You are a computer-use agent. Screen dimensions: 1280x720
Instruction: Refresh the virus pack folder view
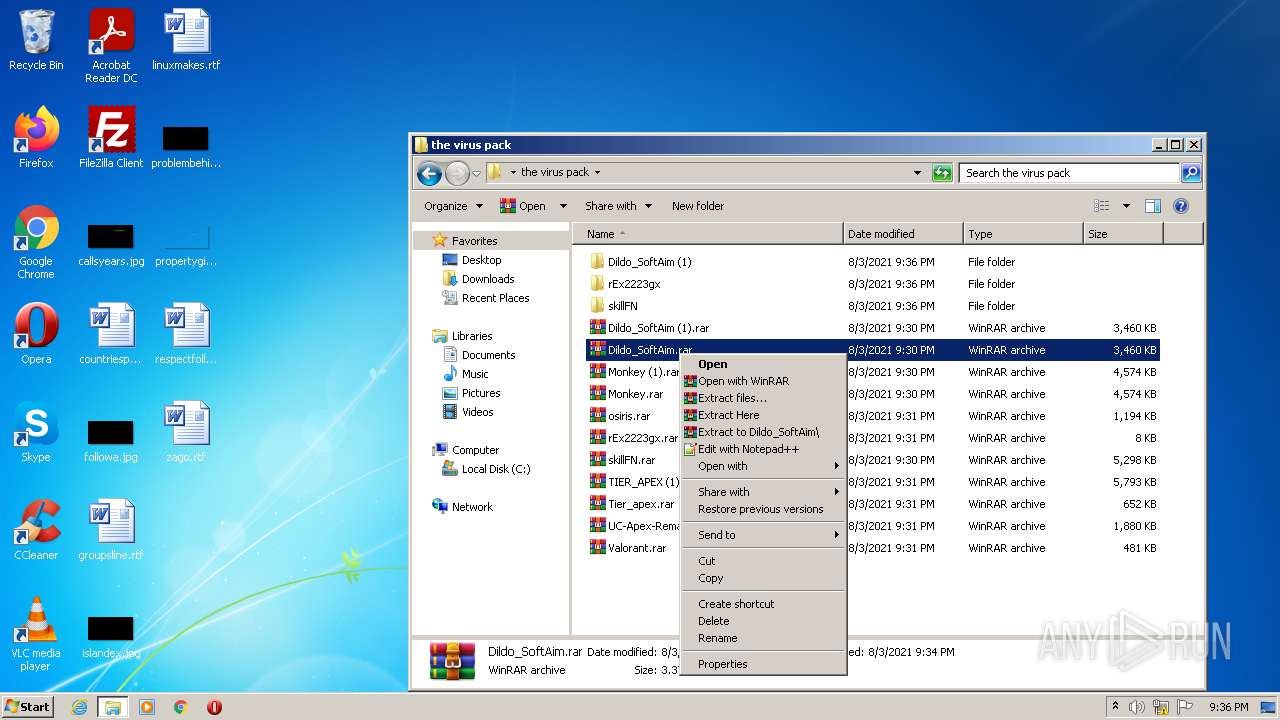pyautogui.click(x=942, y=173)
